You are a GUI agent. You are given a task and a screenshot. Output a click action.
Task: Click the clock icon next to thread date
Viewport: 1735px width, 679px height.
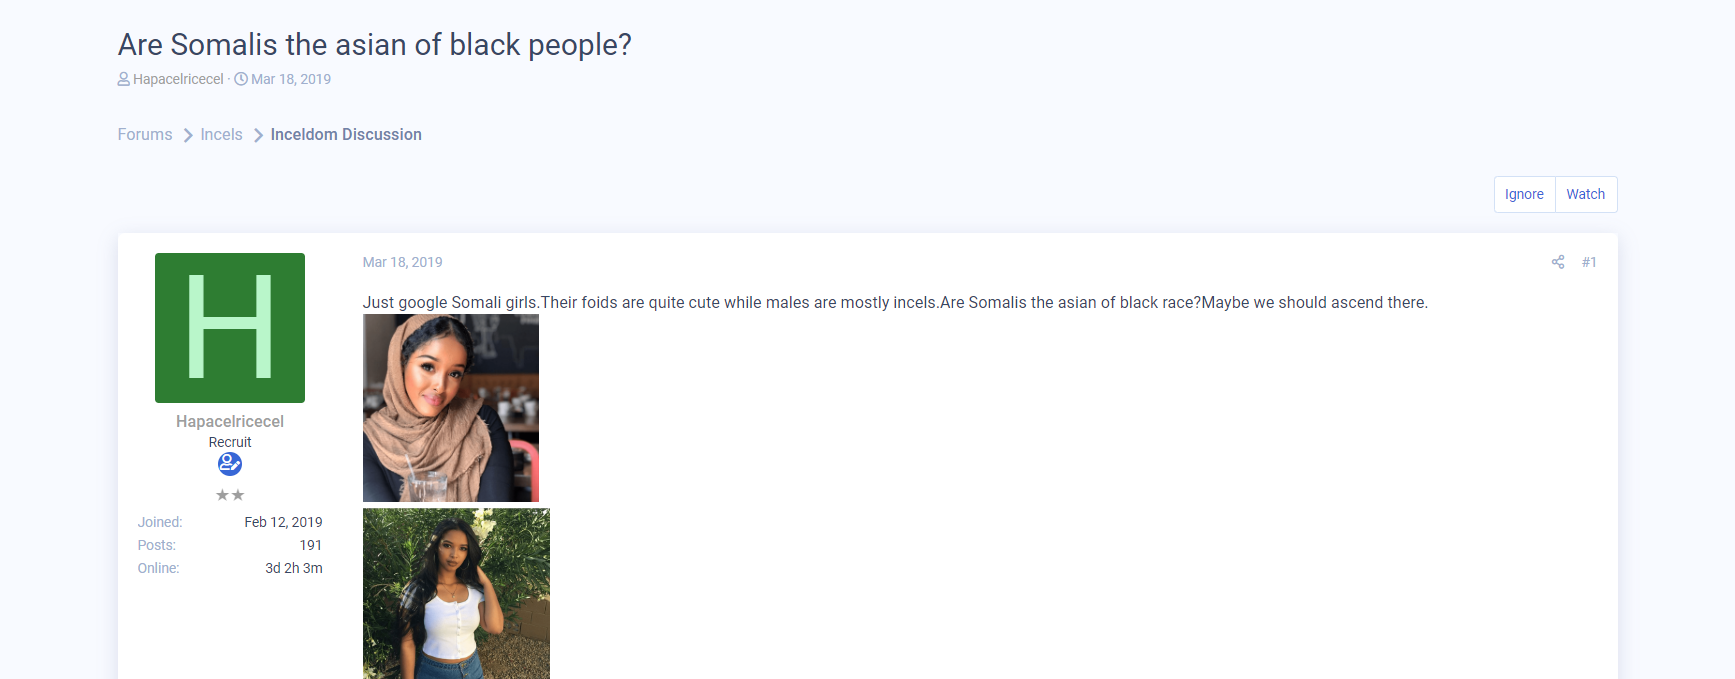241,79
